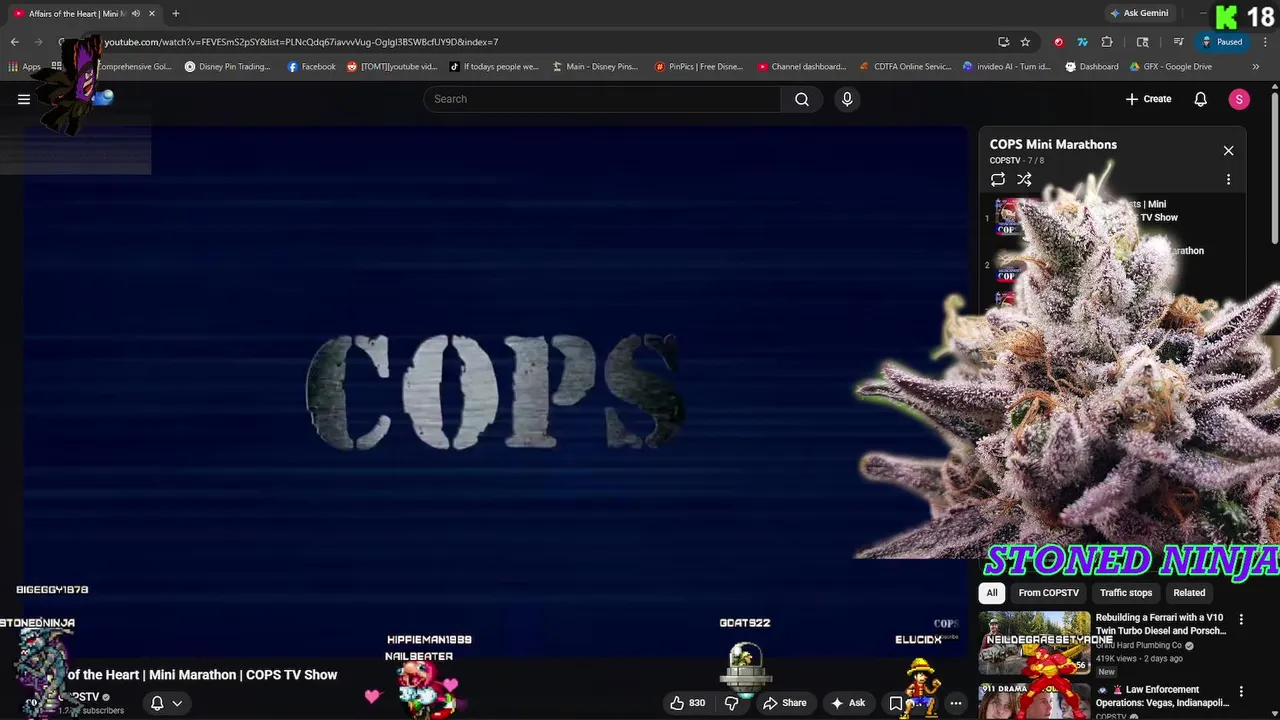The width and height of the screenshot is (1280, 720).
Task: Like the video with 830 likes
Action: [x=688, y=703]
